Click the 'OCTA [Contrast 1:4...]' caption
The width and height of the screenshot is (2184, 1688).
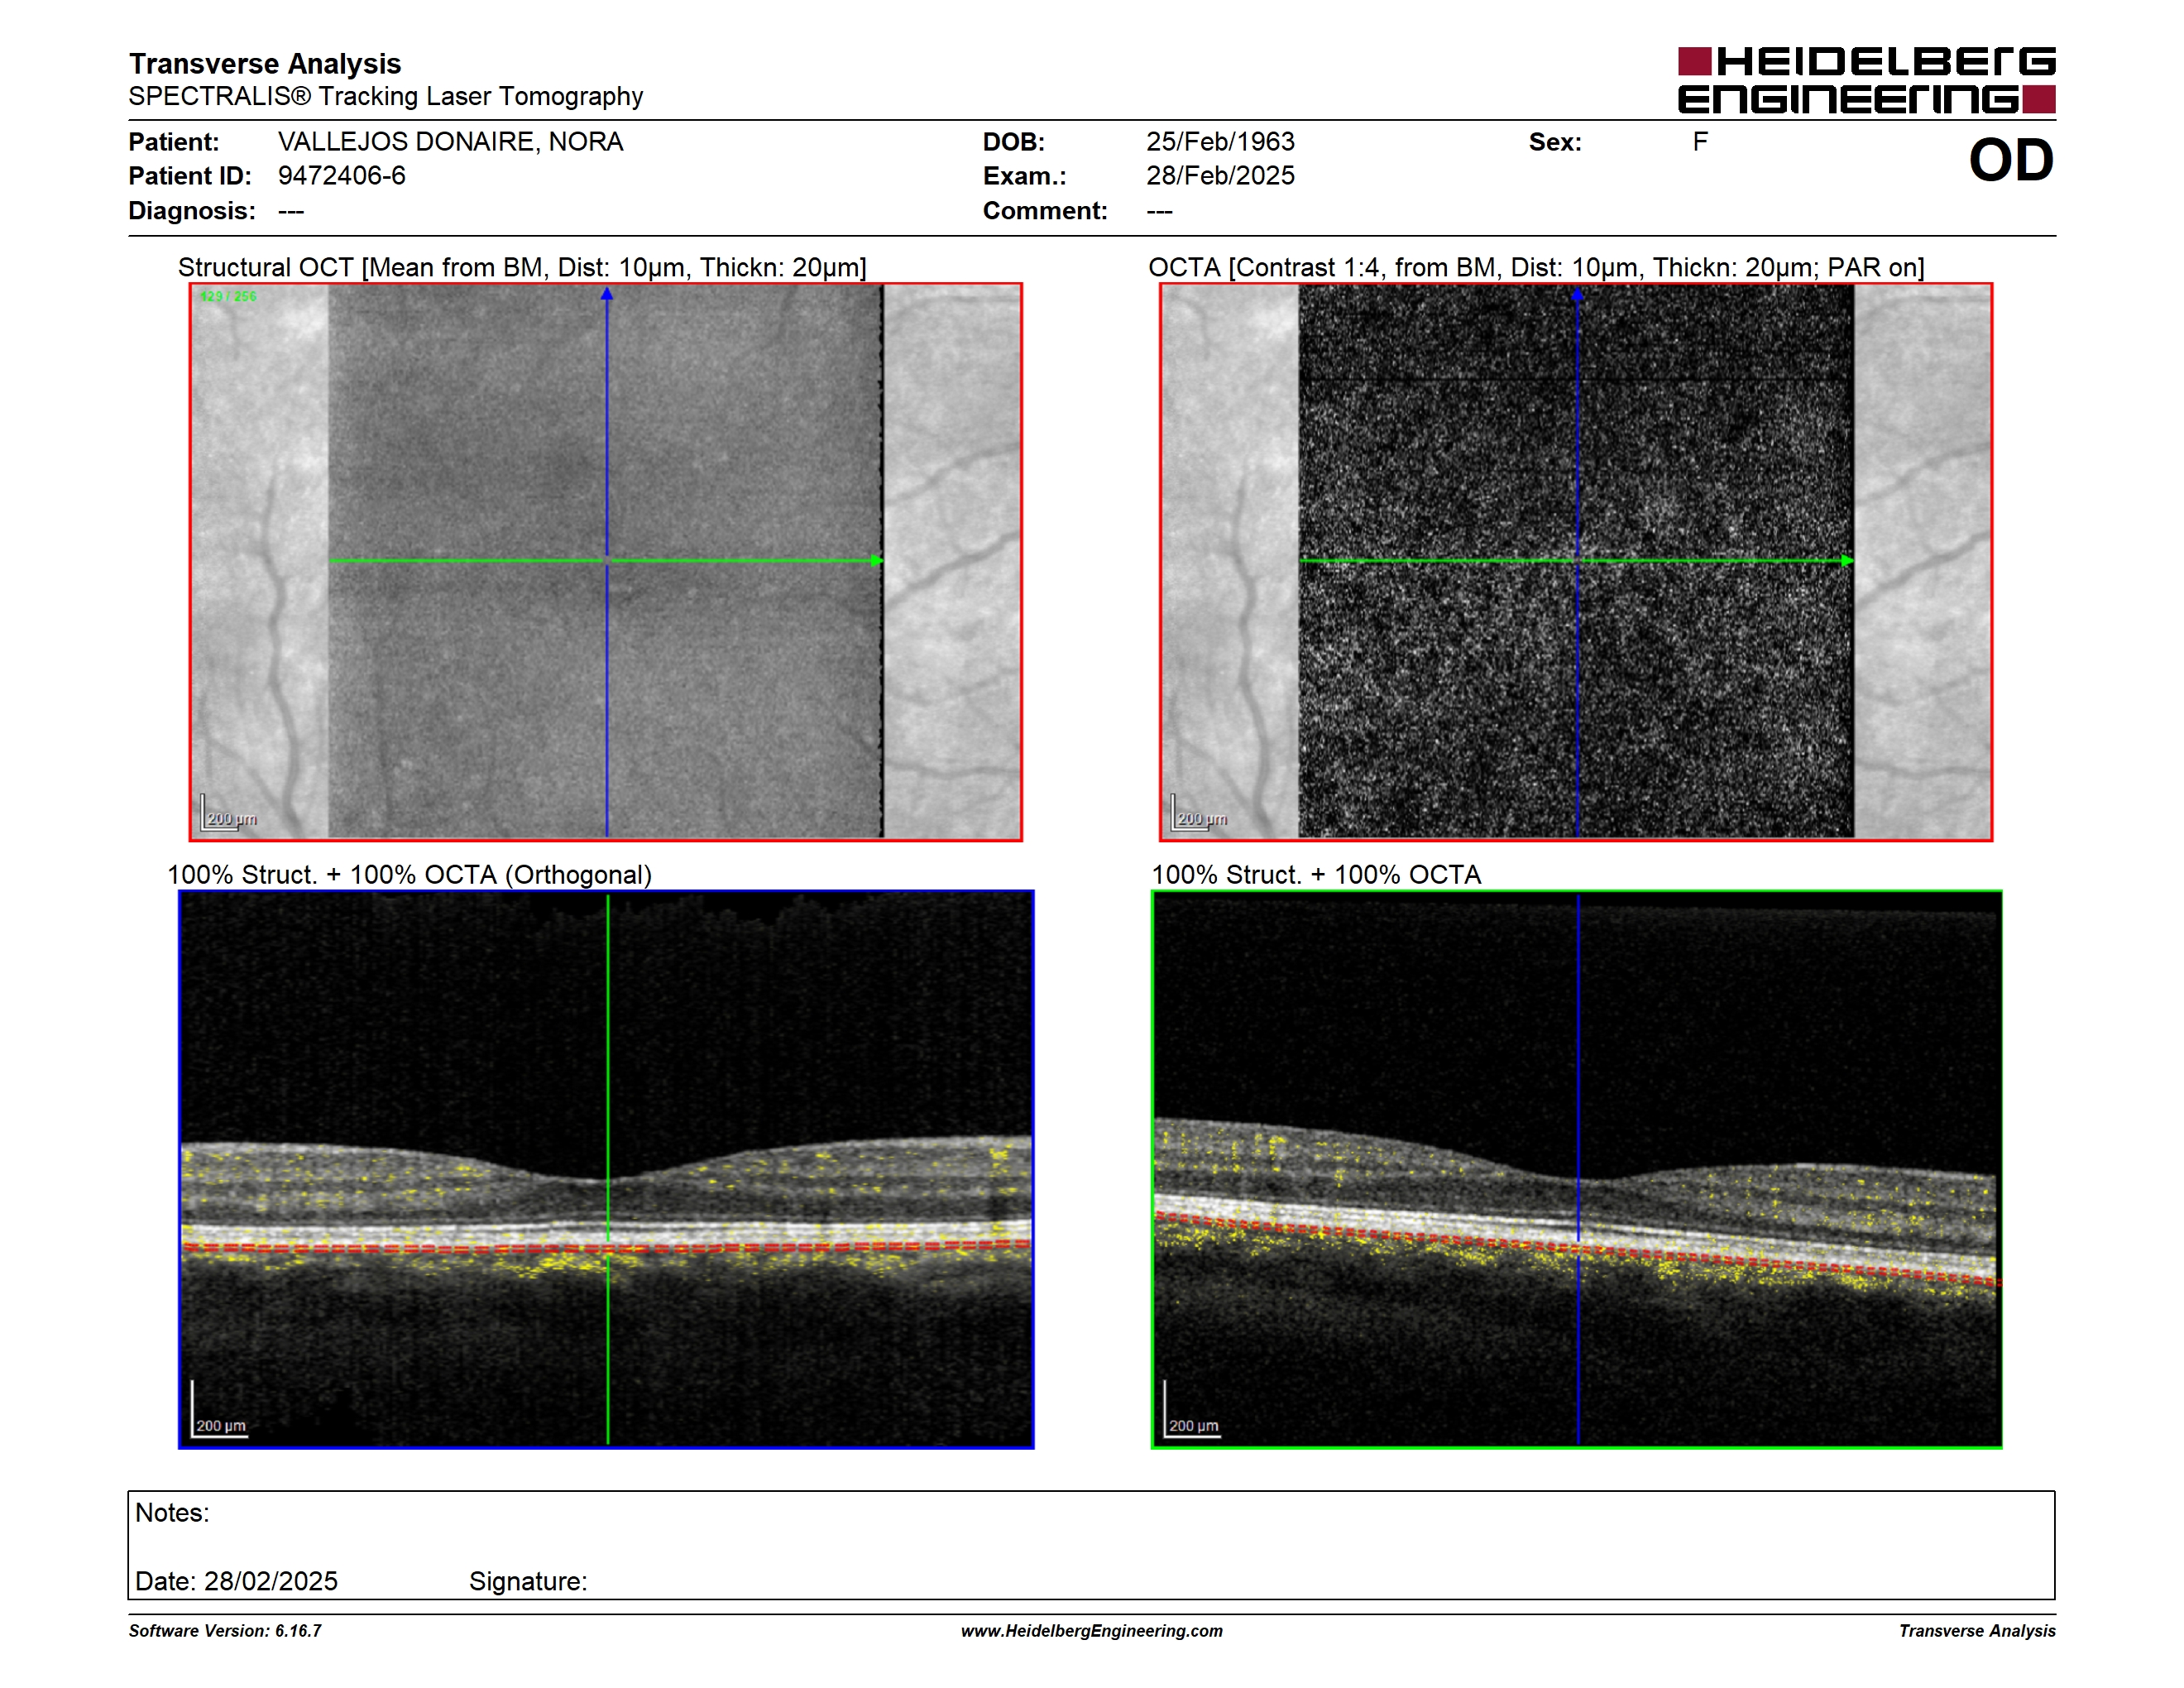pos(1536,267)
